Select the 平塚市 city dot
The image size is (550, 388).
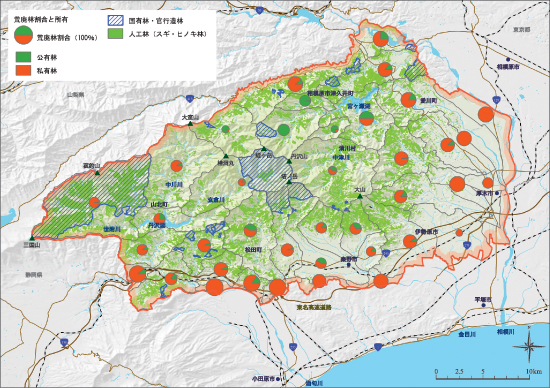tap(483, 306)
